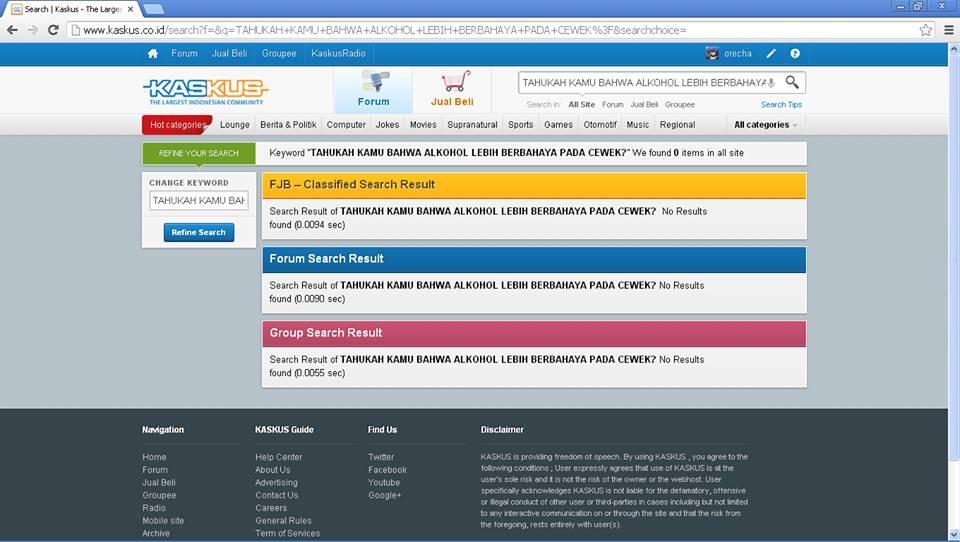Viewport: 960px width, 542px height.
Task: Open footer Twitter link
Action: 381,457
